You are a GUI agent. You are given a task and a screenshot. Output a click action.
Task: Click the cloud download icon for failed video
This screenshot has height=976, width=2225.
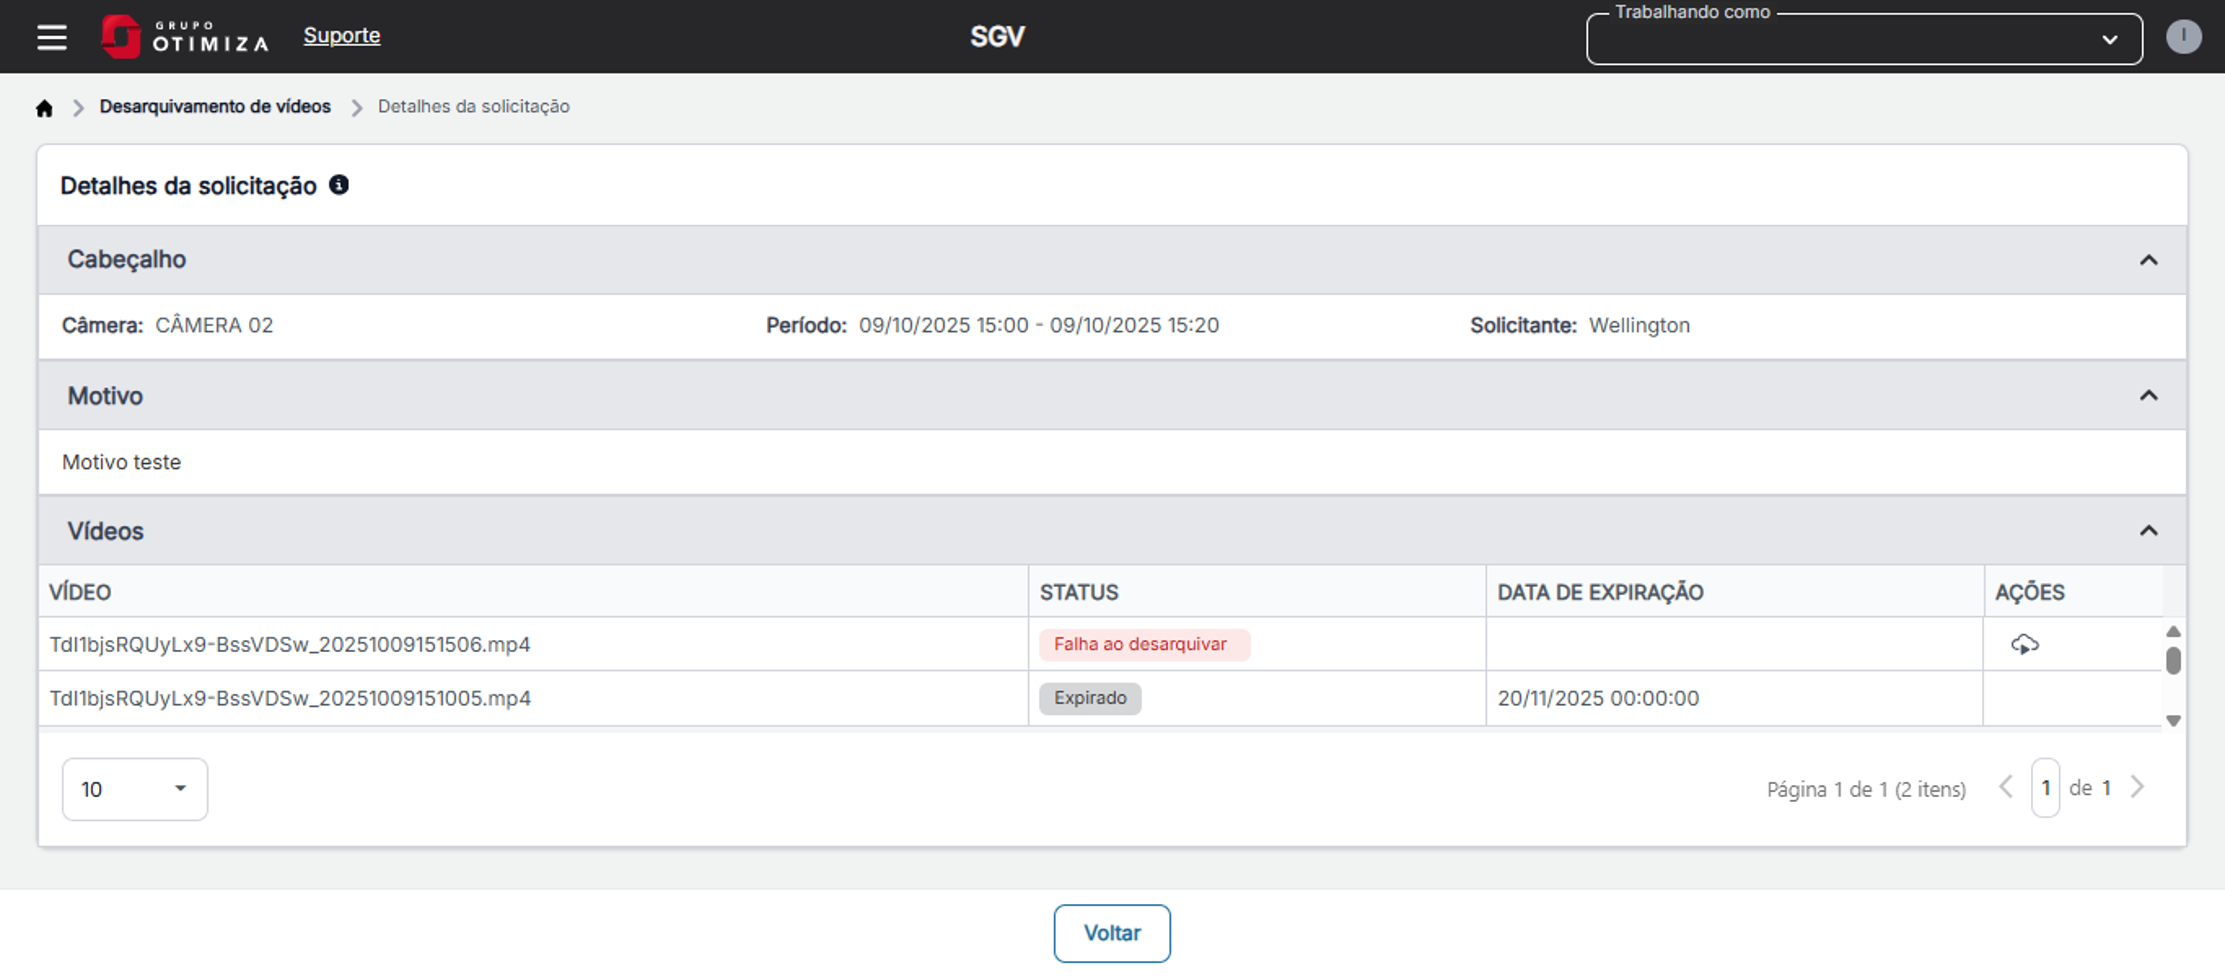[2025, 644]
